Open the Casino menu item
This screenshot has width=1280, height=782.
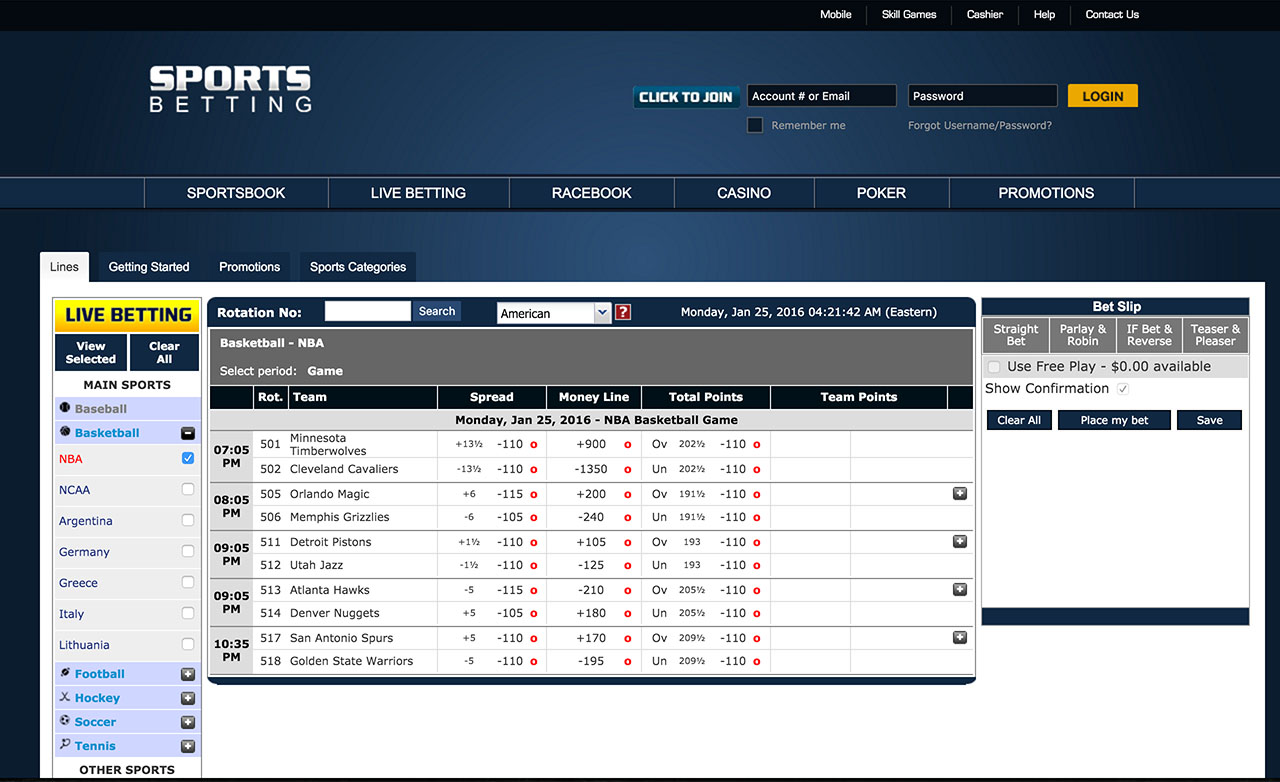point(744,193)
